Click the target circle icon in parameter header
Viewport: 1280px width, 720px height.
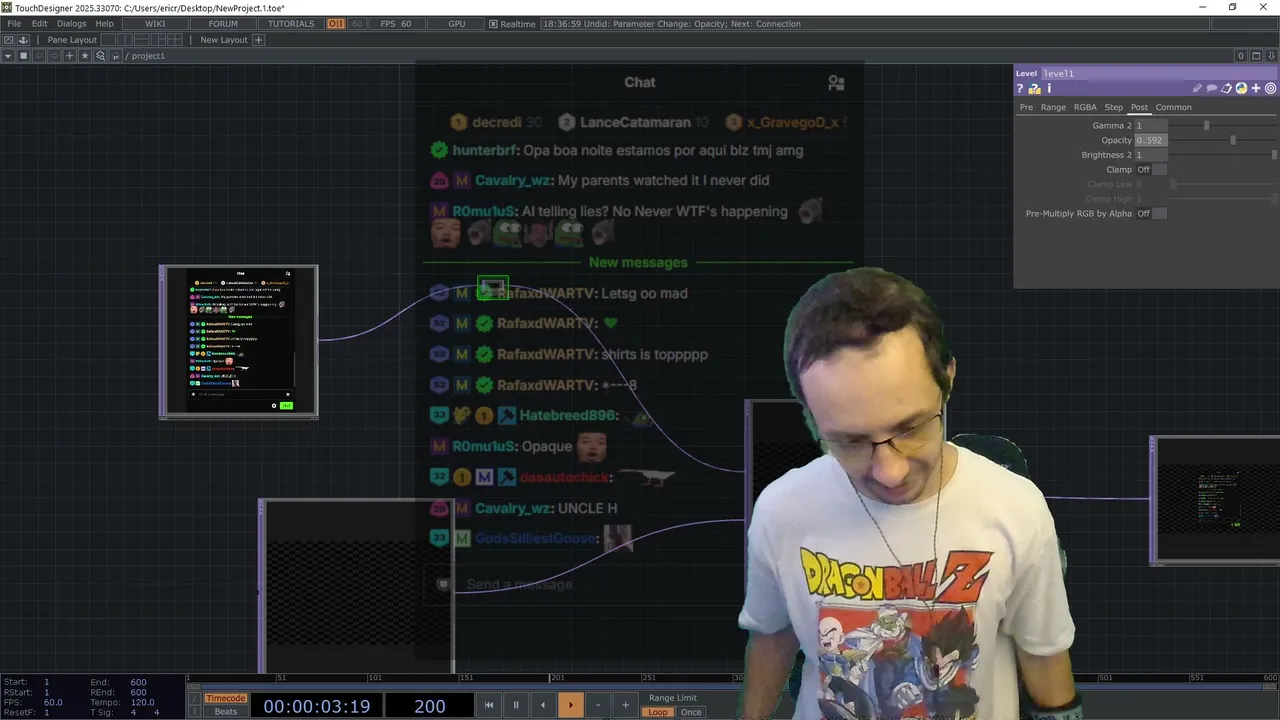click(1271, 89)
